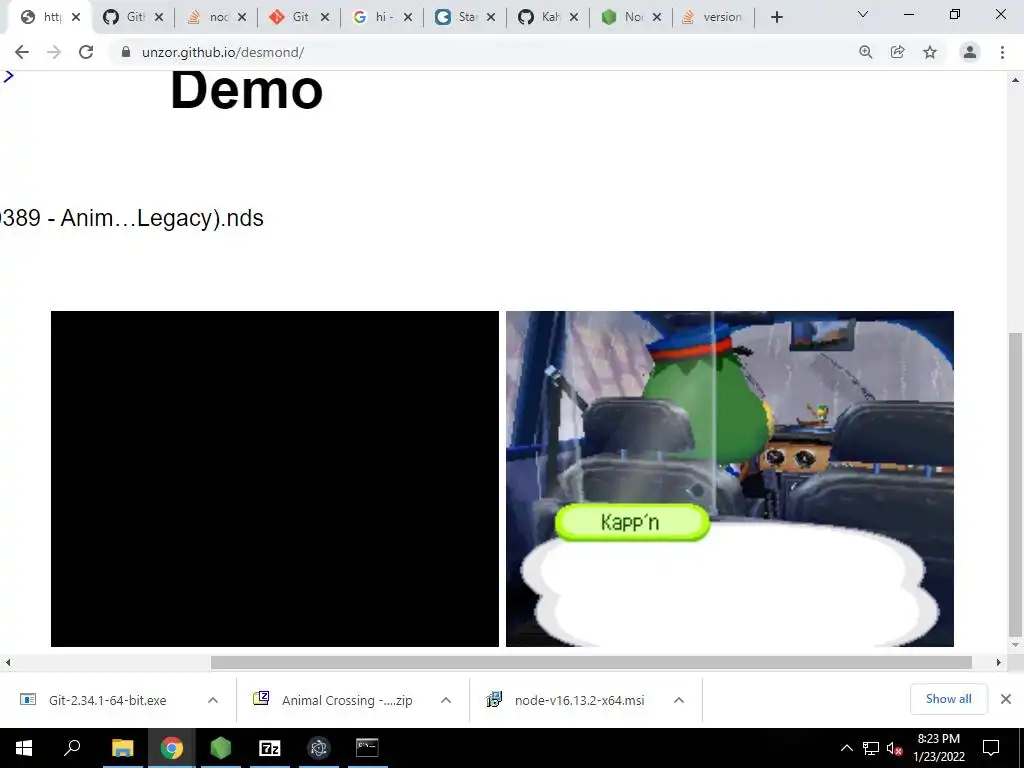Reload the desmond page
Image resolution: width=1024 pixels, height=768 pixels.
pyautogui.click(x=86, y=52)
